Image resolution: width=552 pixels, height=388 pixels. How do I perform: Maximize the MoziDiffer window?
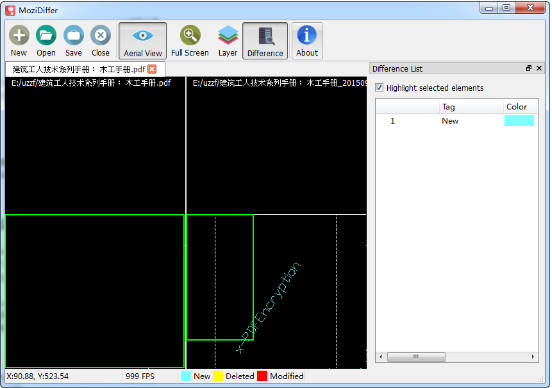tap(506, 8)
